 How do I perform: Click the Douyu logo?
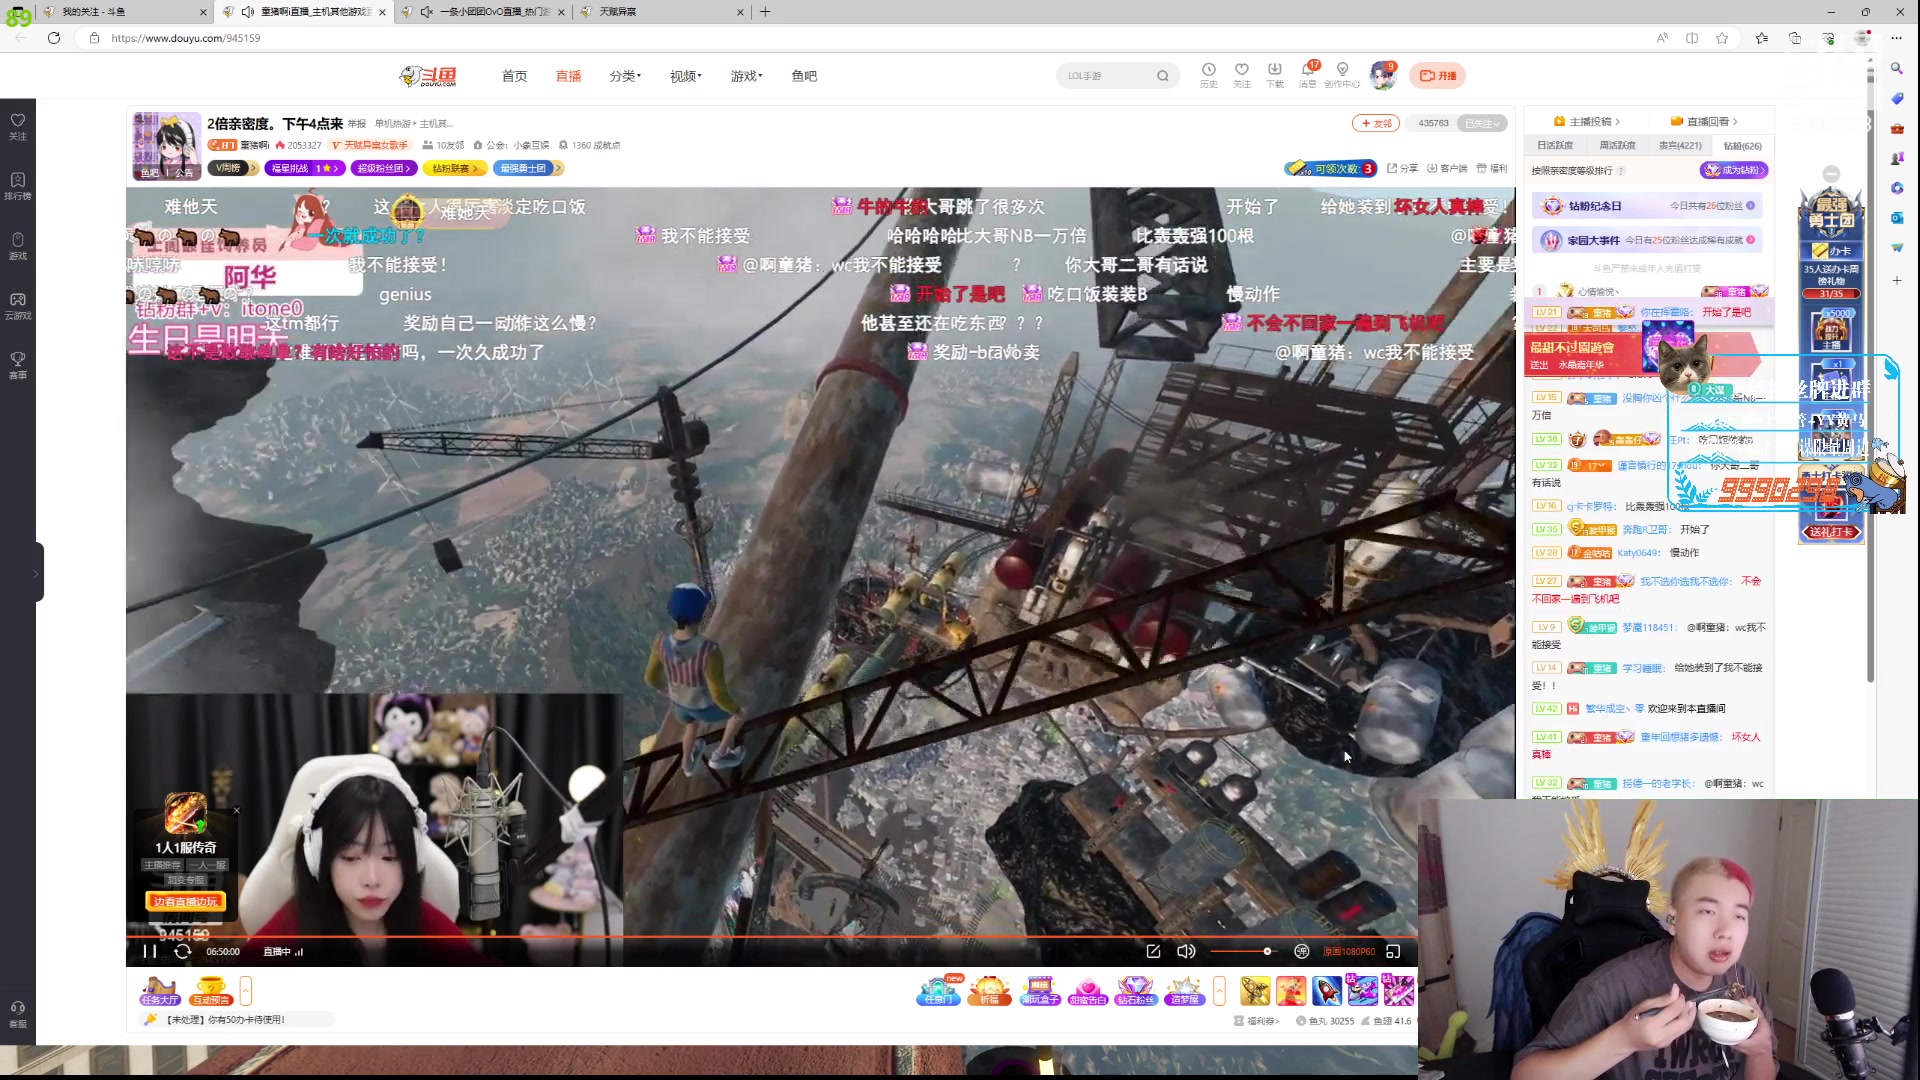[428, 76]
